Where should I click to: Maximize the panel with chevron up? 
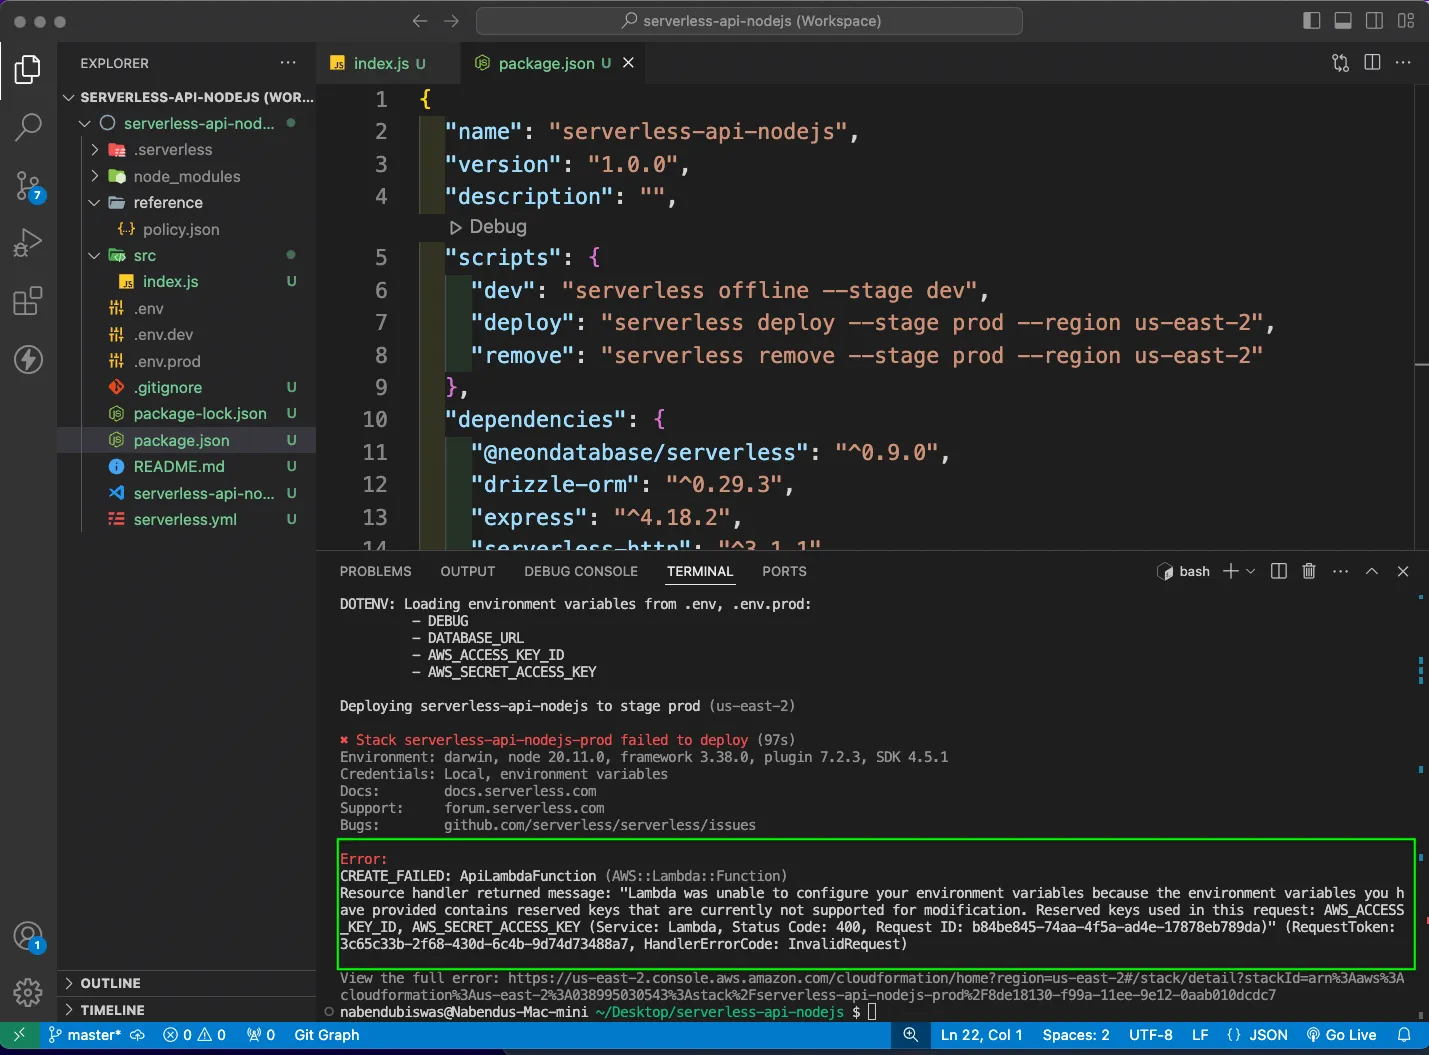pos(1372,571)
